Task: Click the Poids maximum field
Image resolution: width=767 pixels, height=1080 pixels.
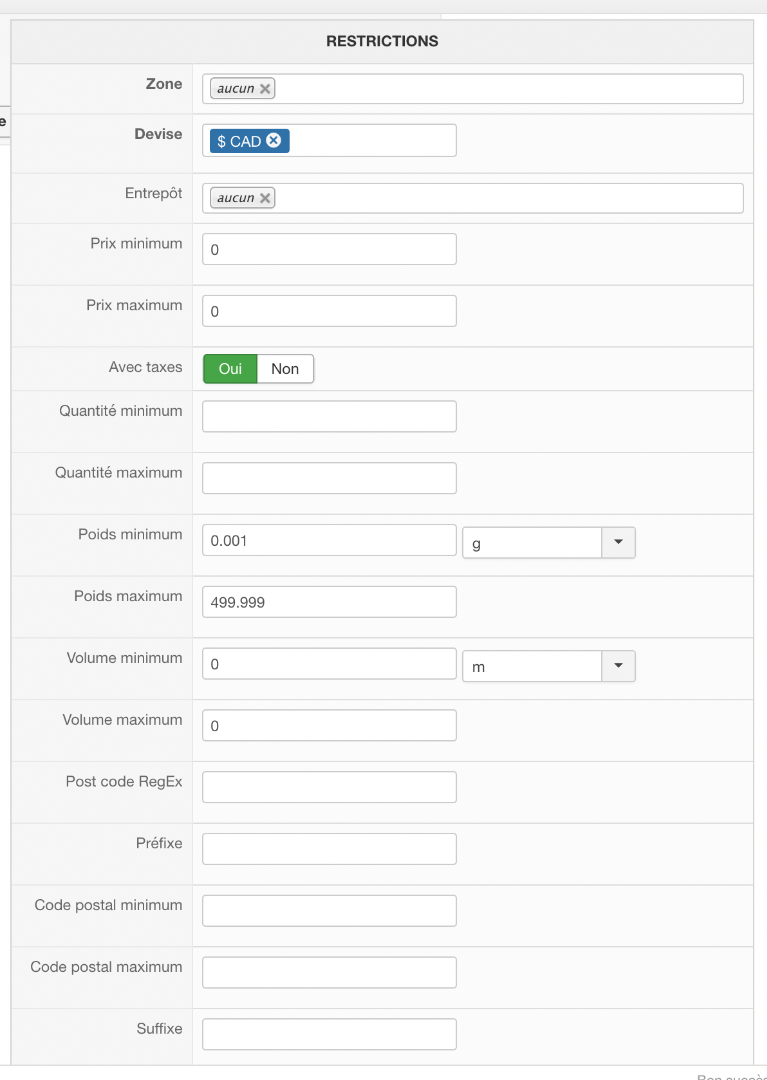Action: pos(329,602)
